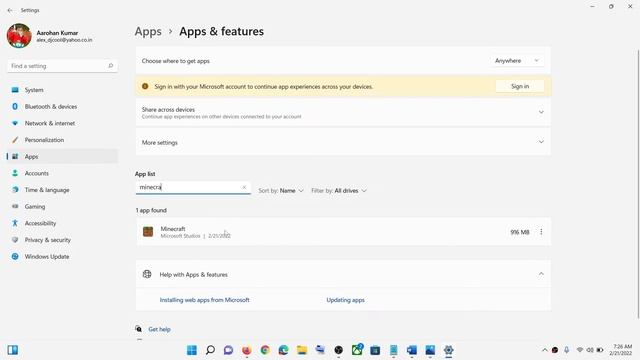Image resolution: width=640 pixels, height=360 pixels.
Task: Open the Installing web apps from Microsoft link
Action: coord(204,300)
